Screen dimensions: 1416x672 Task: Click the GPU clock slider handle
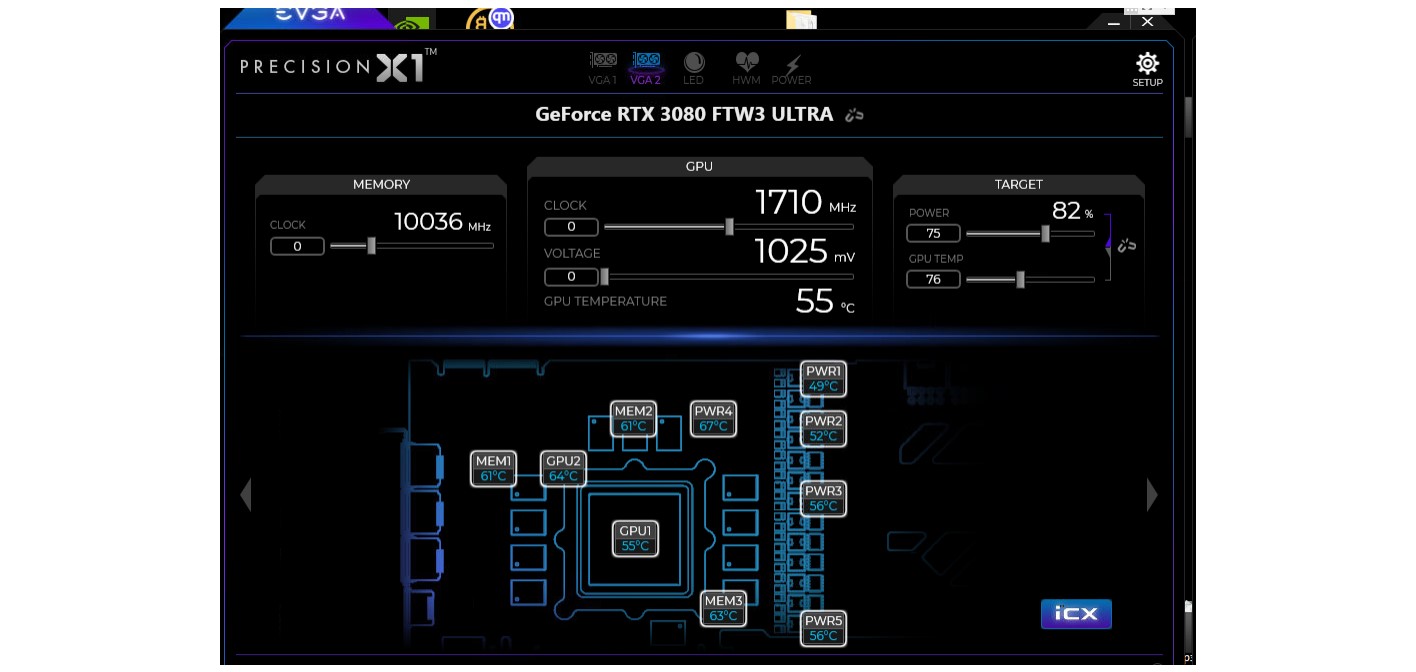point(729,227)
